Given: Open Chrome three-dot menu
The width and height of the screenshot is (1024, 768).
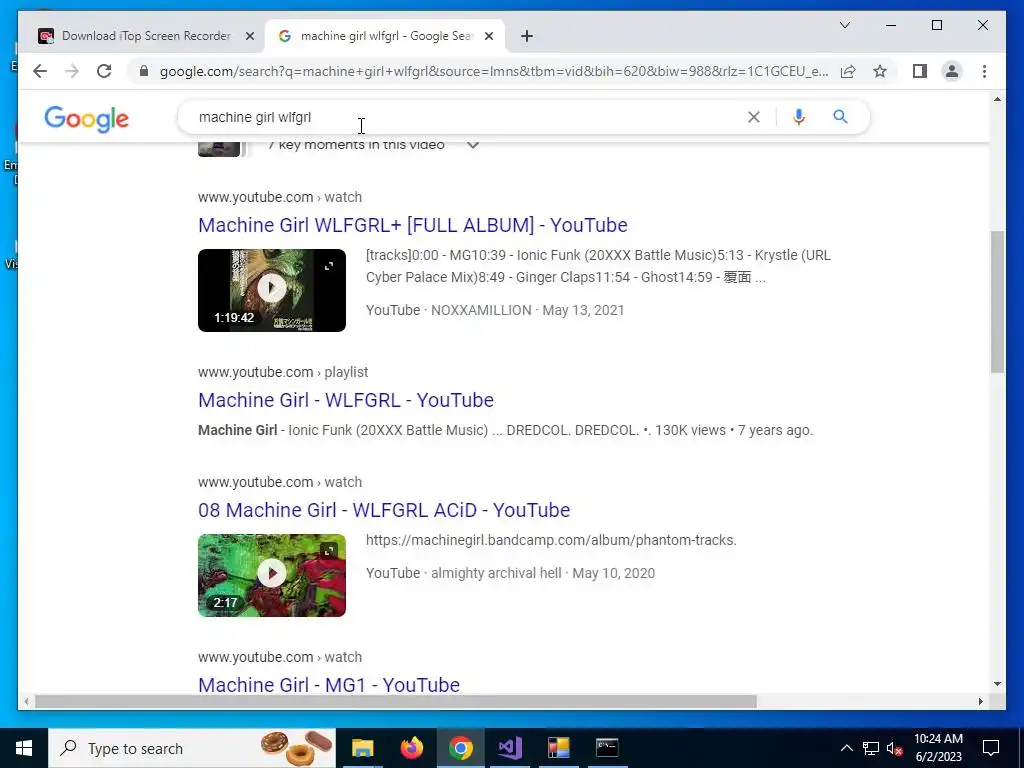Looking at the screenshot, I should (x=984, y=71).
